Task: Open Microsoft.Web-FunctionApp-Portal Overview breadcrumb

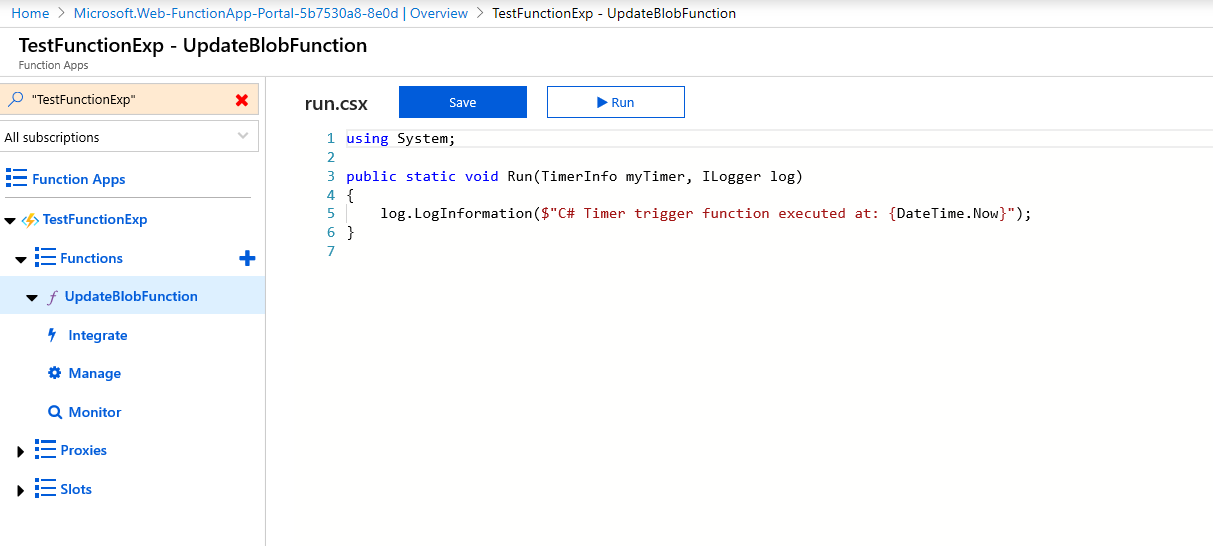Action: pyautogui.click(x=272, y=13)
